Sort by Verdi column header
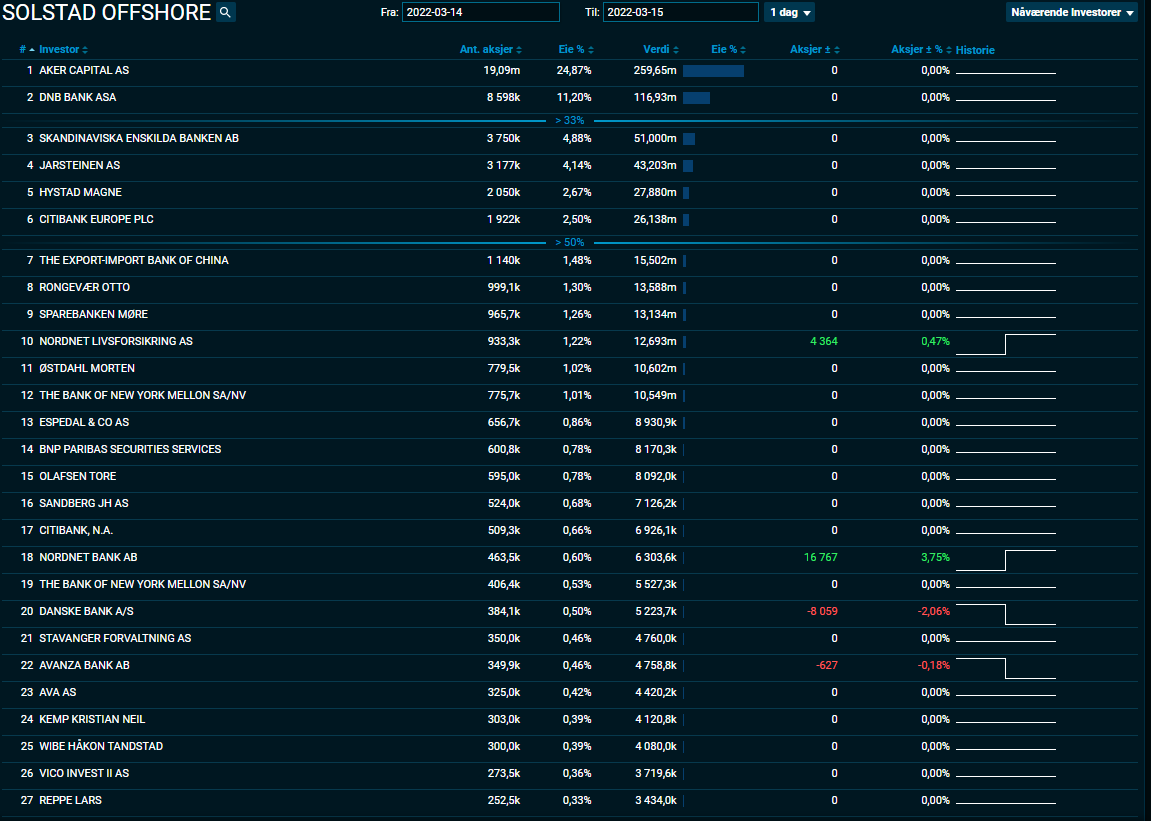The width and height of the screenshot is (1151, 821). click(661, 49)
